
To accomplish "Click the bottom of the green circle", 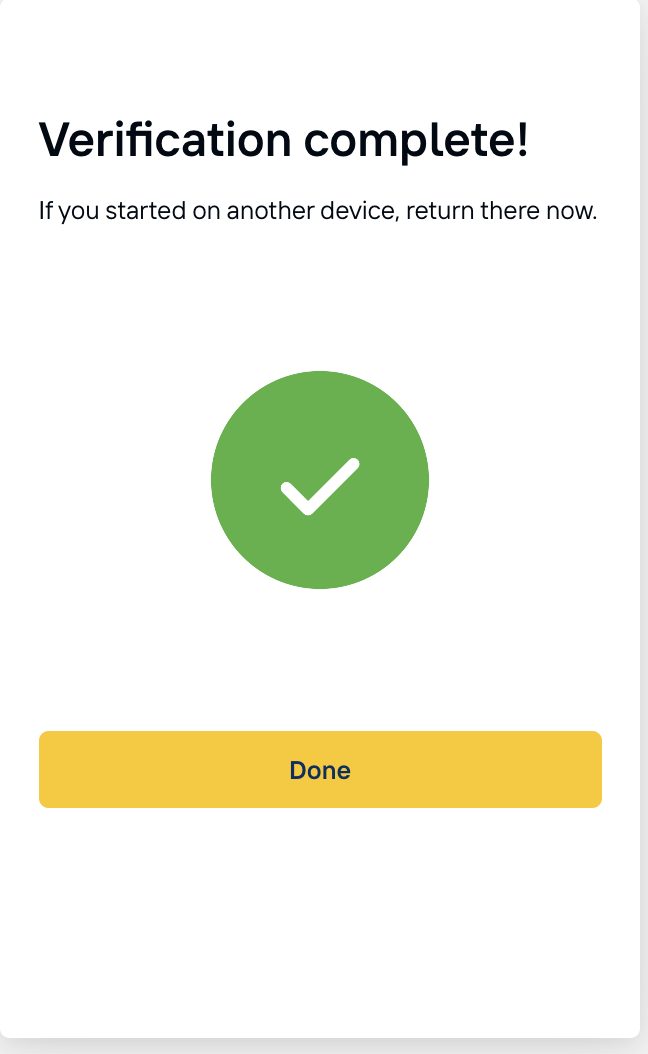I will pyautogui.click(x=320, y=577).
